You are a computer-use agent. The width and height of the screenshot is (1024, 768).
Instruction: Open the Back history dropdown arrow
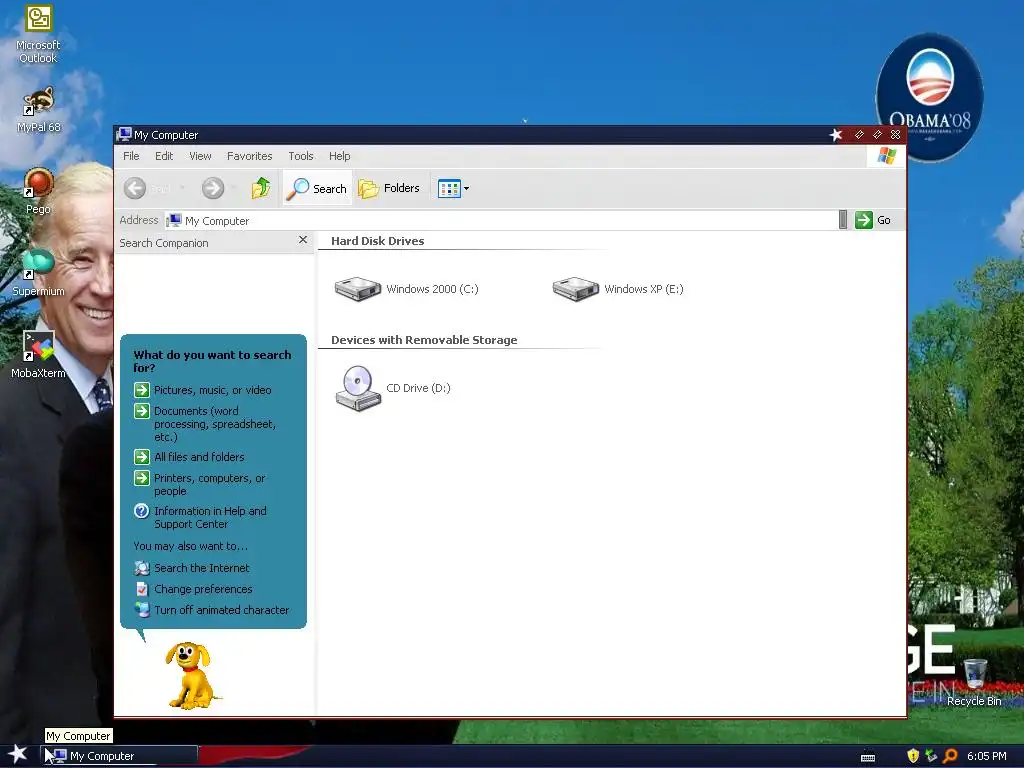click(x=182, y=188)
